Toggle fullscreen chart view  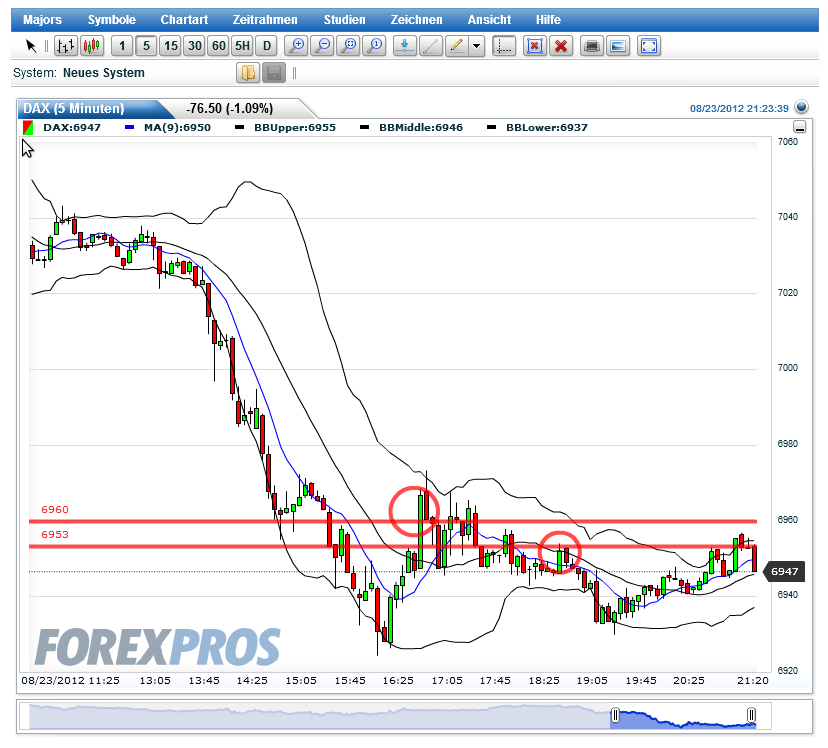[649, 46]
